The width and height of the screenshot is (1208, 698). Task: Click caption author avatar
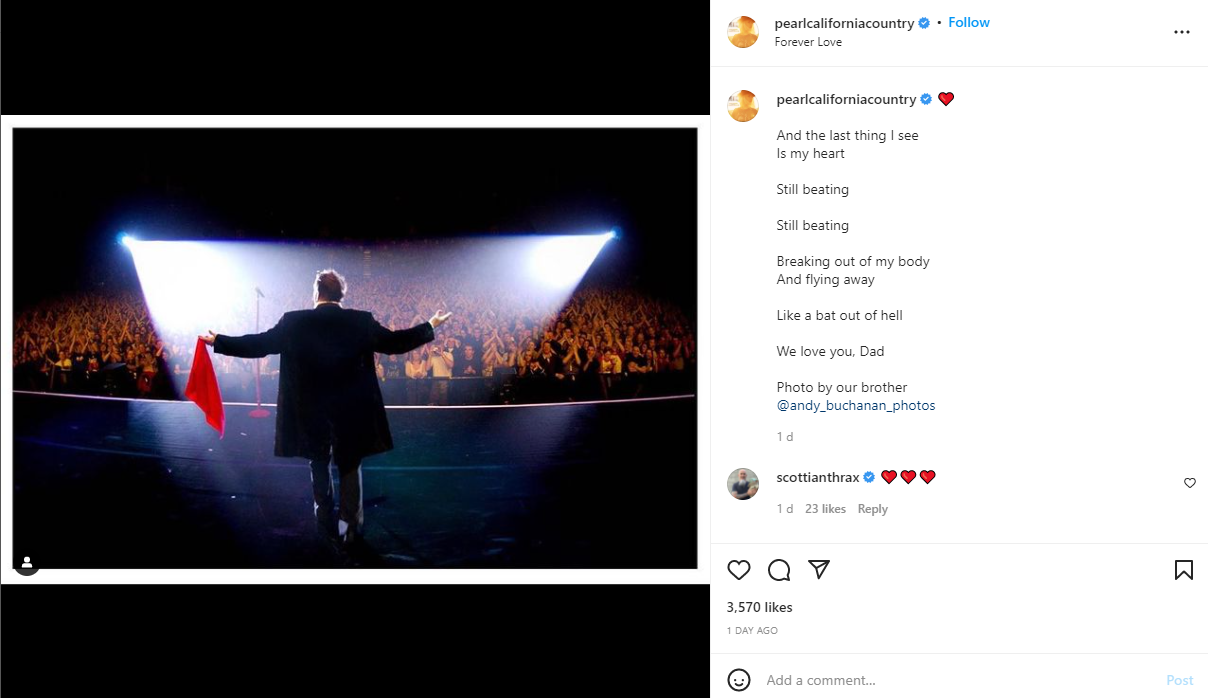[x=743, y=106]
